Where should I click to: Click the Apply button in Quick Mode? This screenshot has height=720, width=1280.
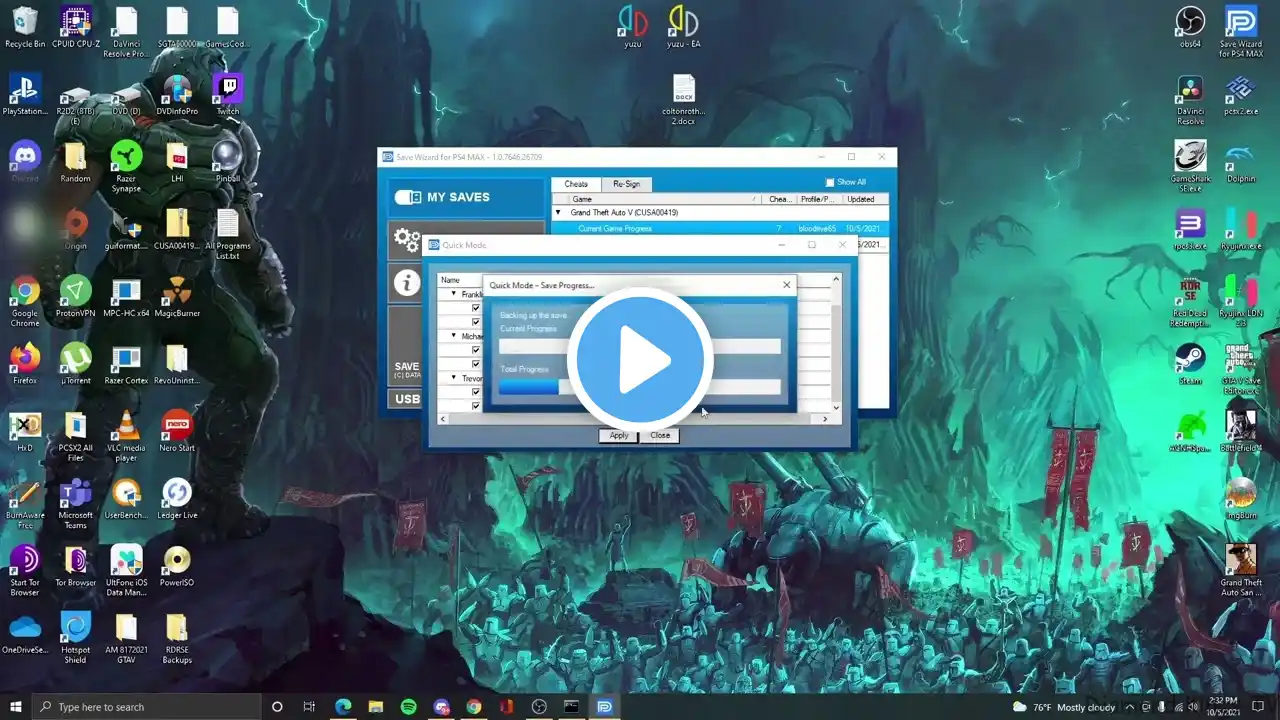click(619, 436)
